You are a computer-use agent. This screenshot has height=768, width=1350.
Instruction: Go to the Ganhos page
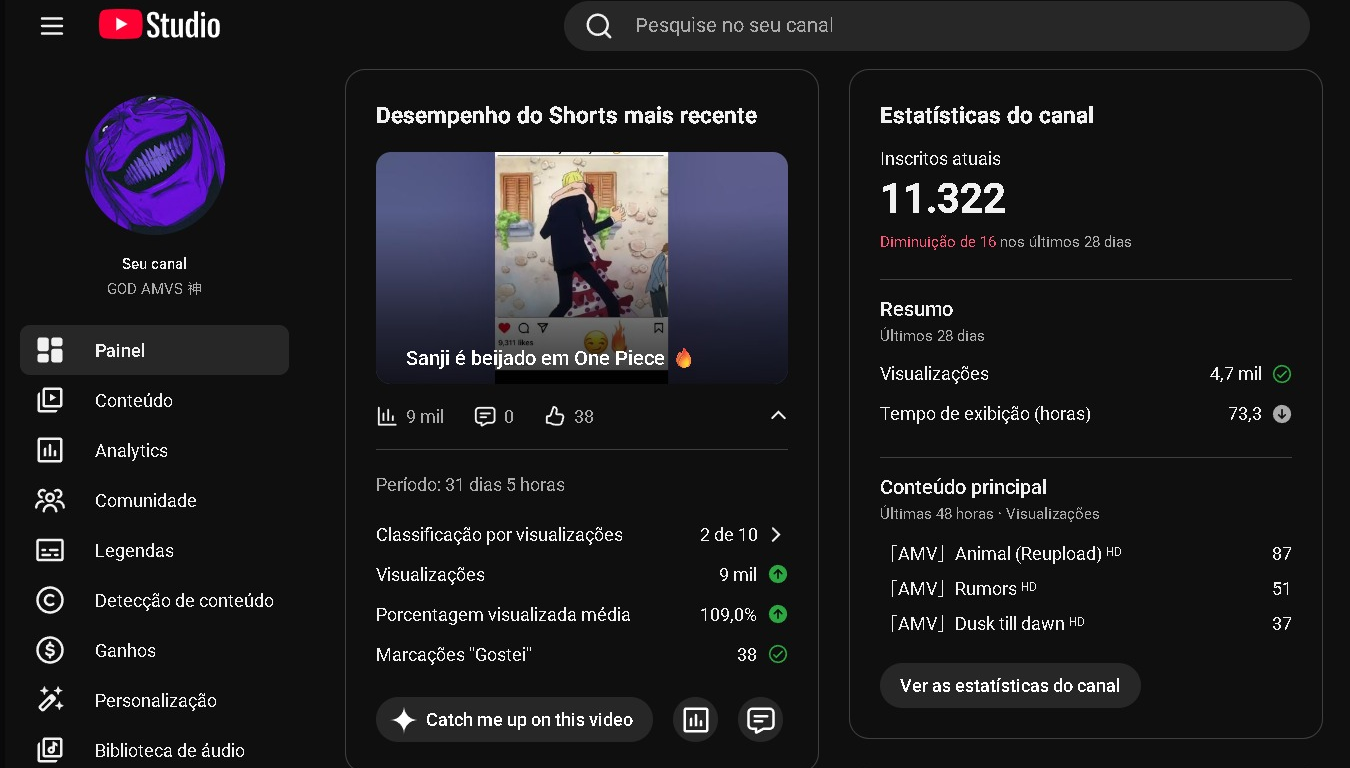click(154, 650)
